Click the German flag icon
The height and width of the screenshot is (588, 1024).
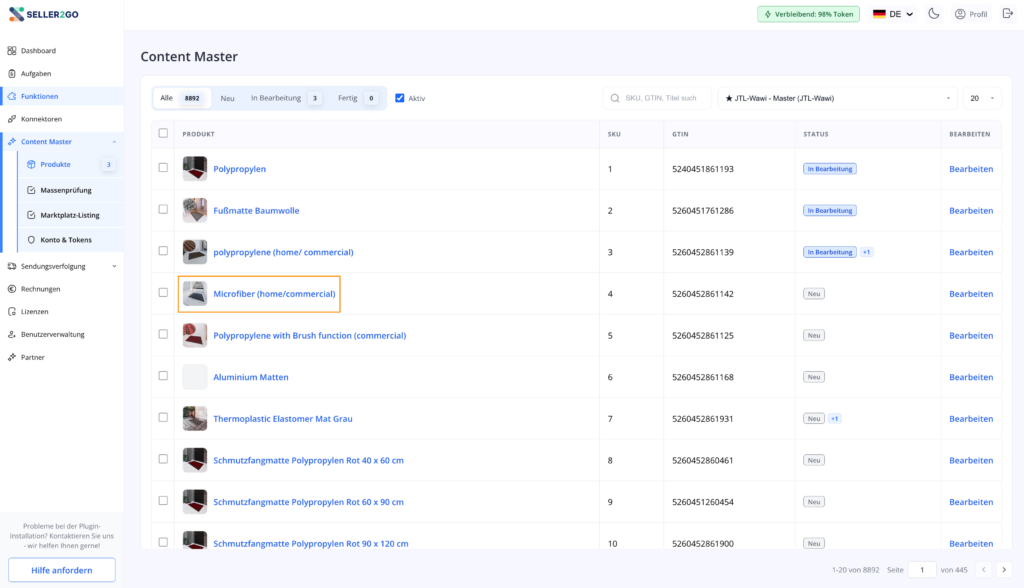[x=879, y=14]
